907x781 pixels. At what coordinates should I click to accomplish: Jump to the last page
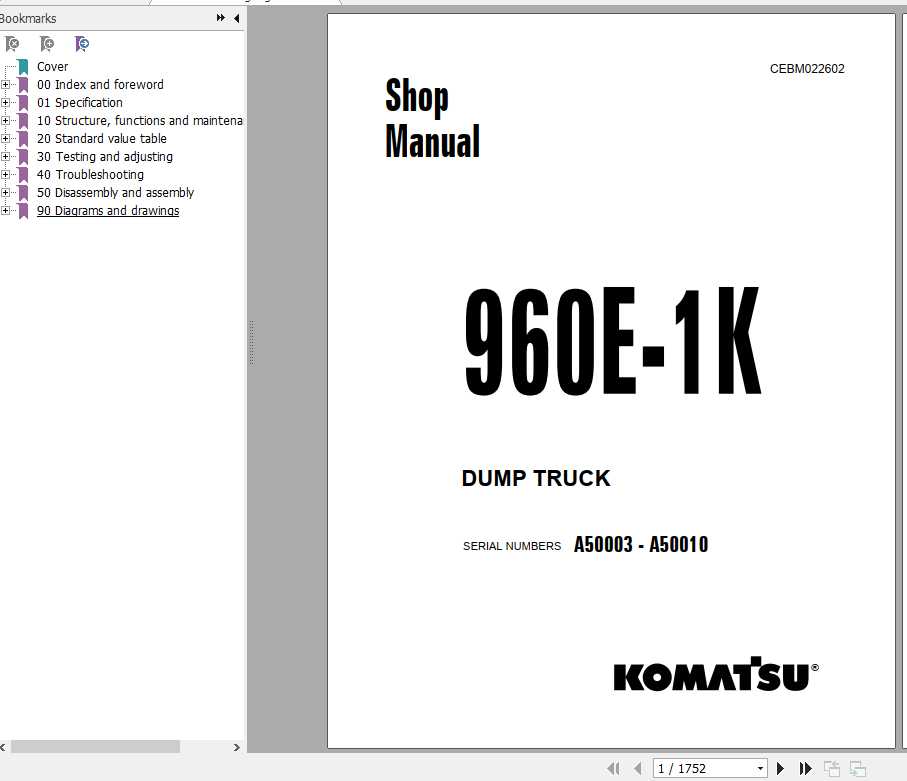click(x=805, y=768)
